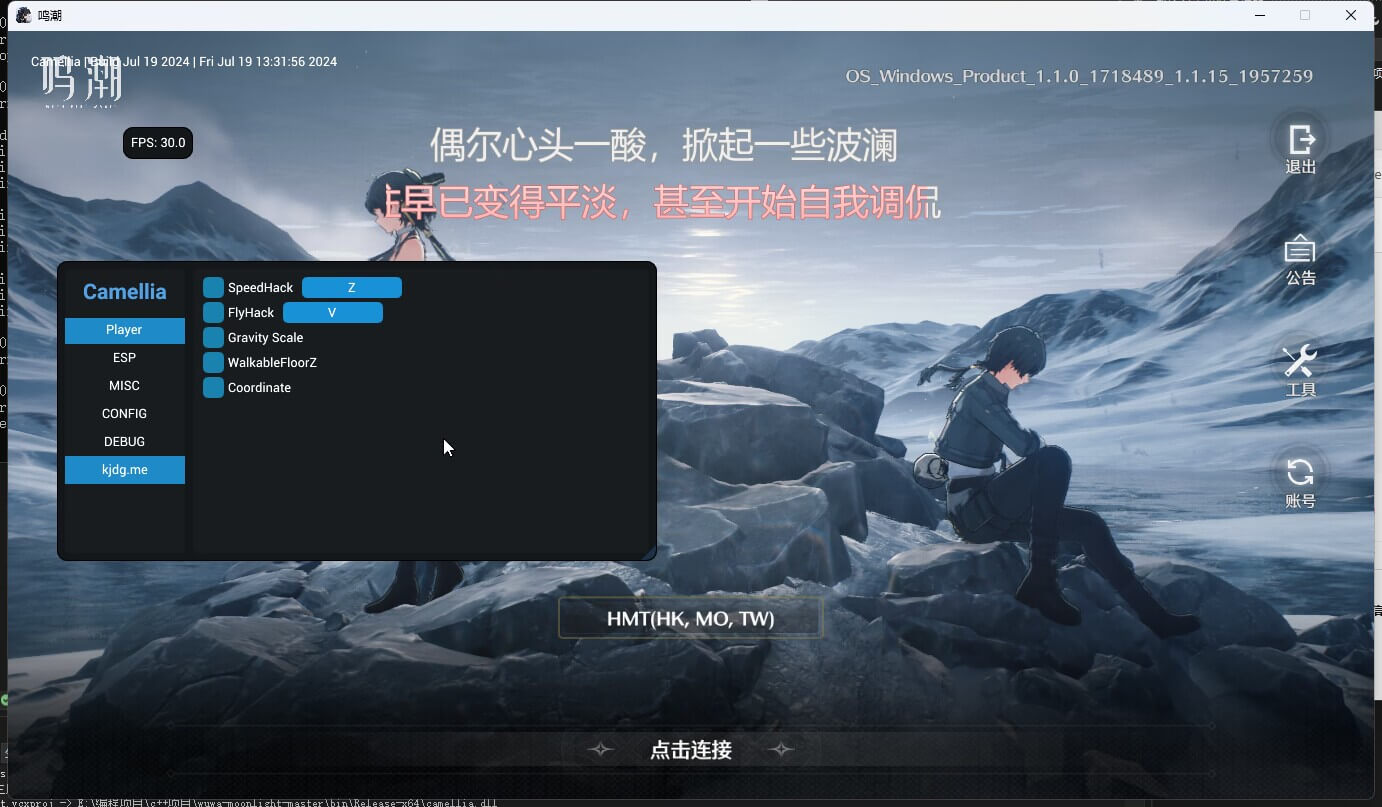Enable the Gravity Scale checkbox
The height and width of the screenshot is (807, 1382).
pos(213,338)
